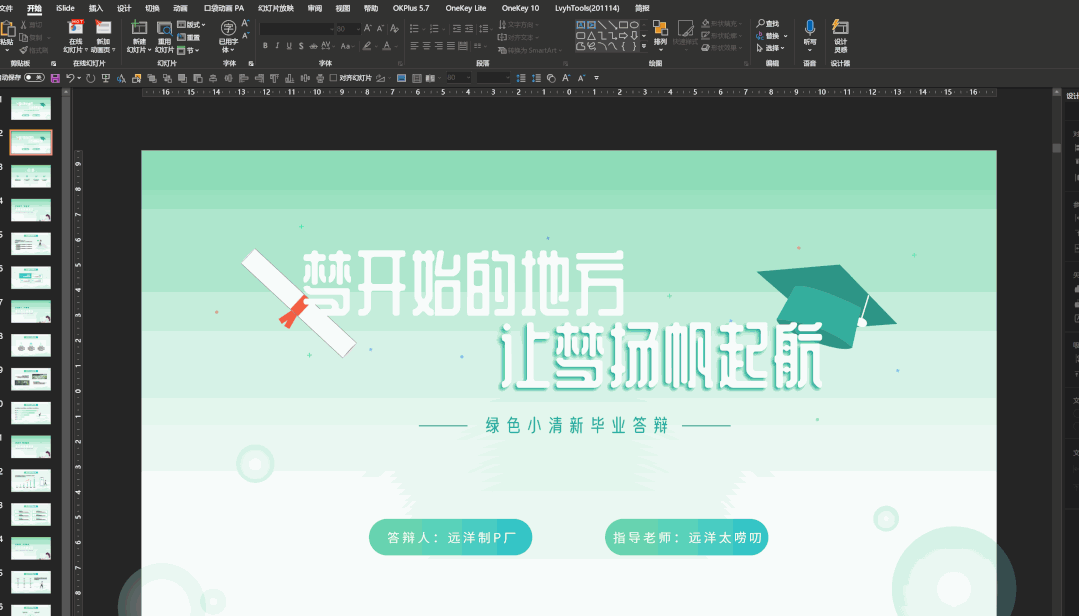The width and height of the screenshot is (1079, 616).
Task: Expand the shape gallery more arrow
Action: click(x=644, y=47)
